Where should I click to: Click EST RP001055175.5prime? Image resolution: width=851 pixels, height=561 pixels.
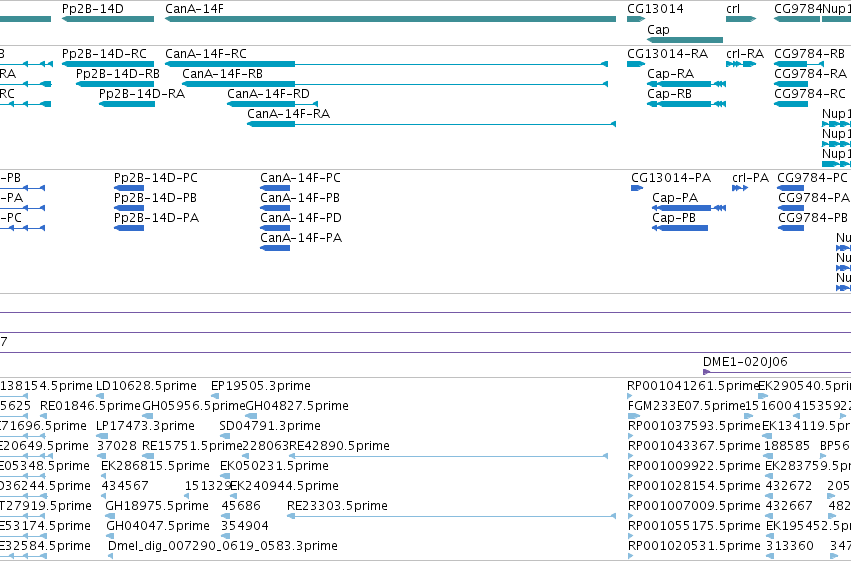point(694,526)
